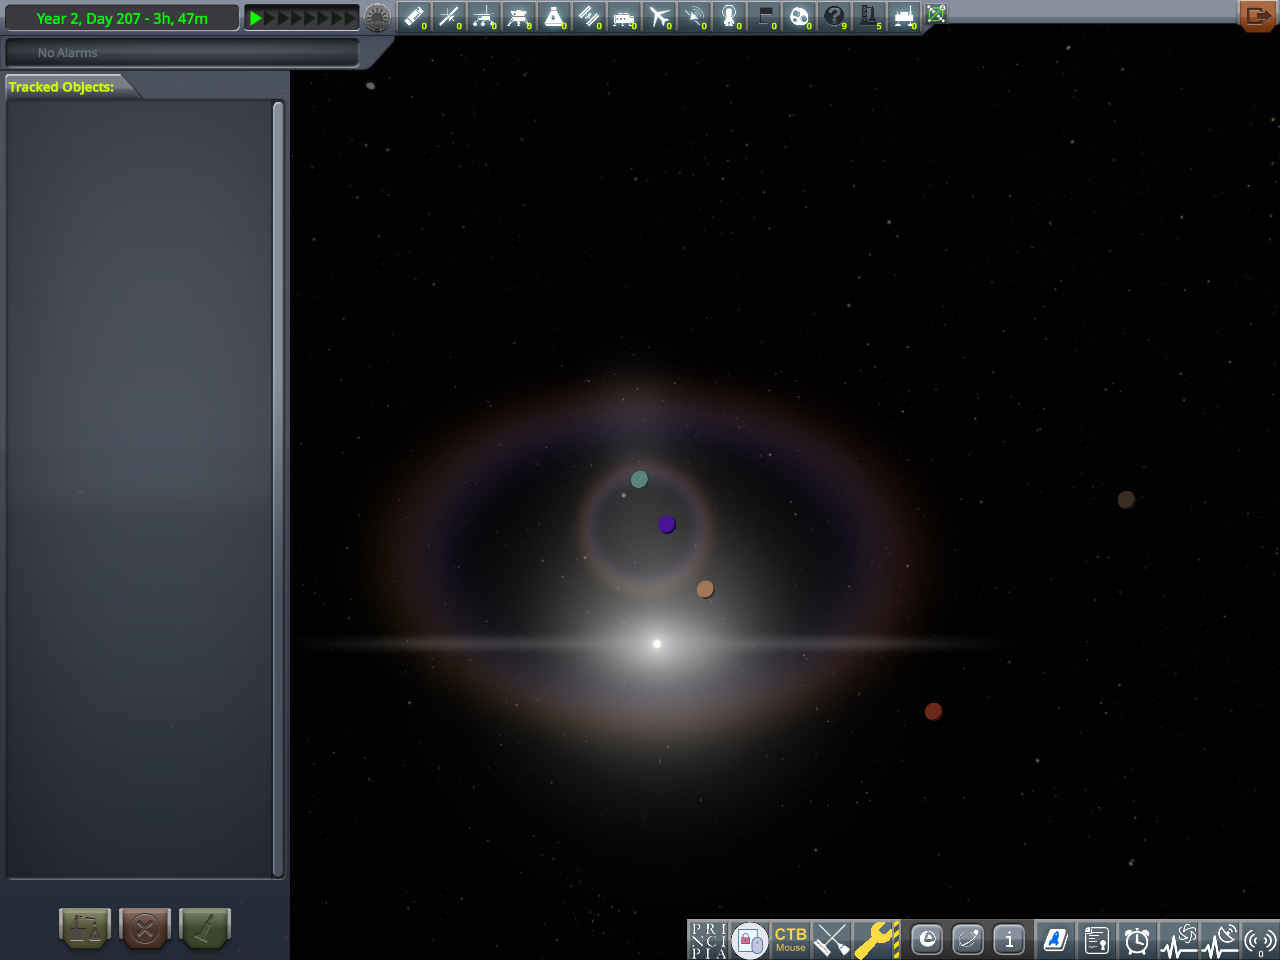Image resolution: width=1280 pixels, height=960 pixels.
Task: Click the plane vessel type filter
Action: tap(659, 17)
